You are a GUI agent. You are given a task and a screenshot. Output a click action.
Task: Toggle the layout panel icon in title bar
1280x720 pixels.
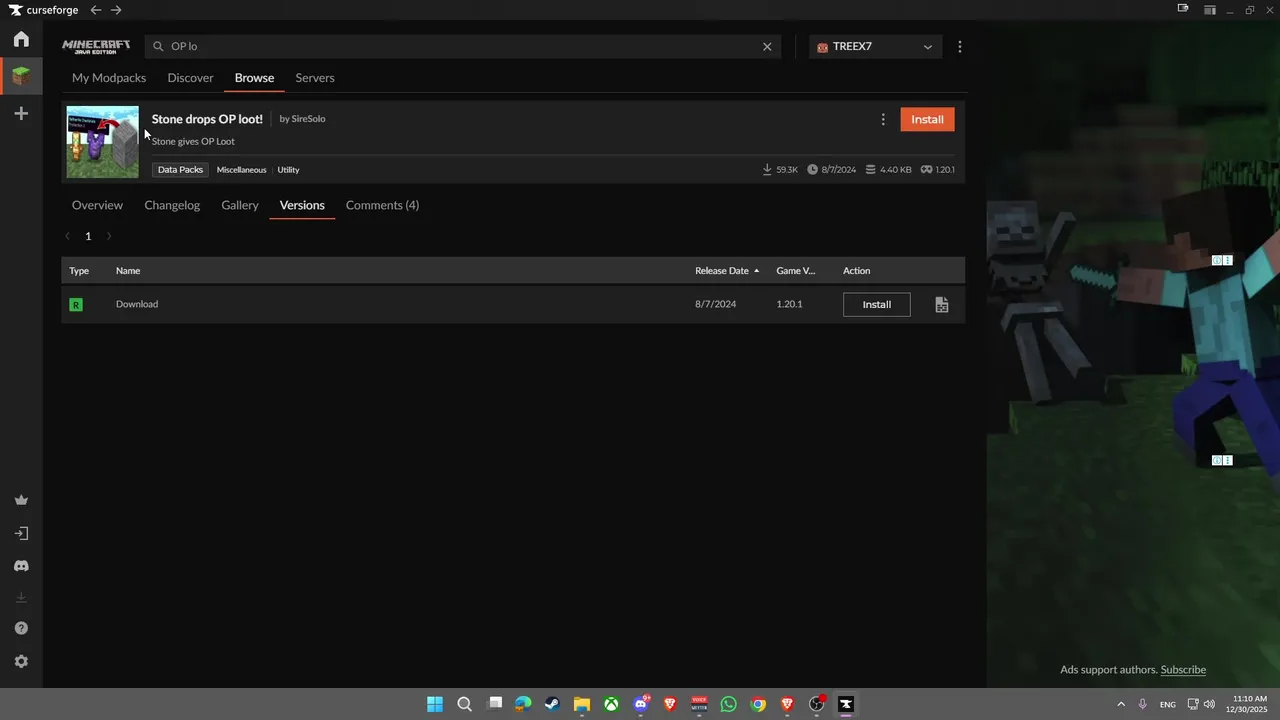1210,10
